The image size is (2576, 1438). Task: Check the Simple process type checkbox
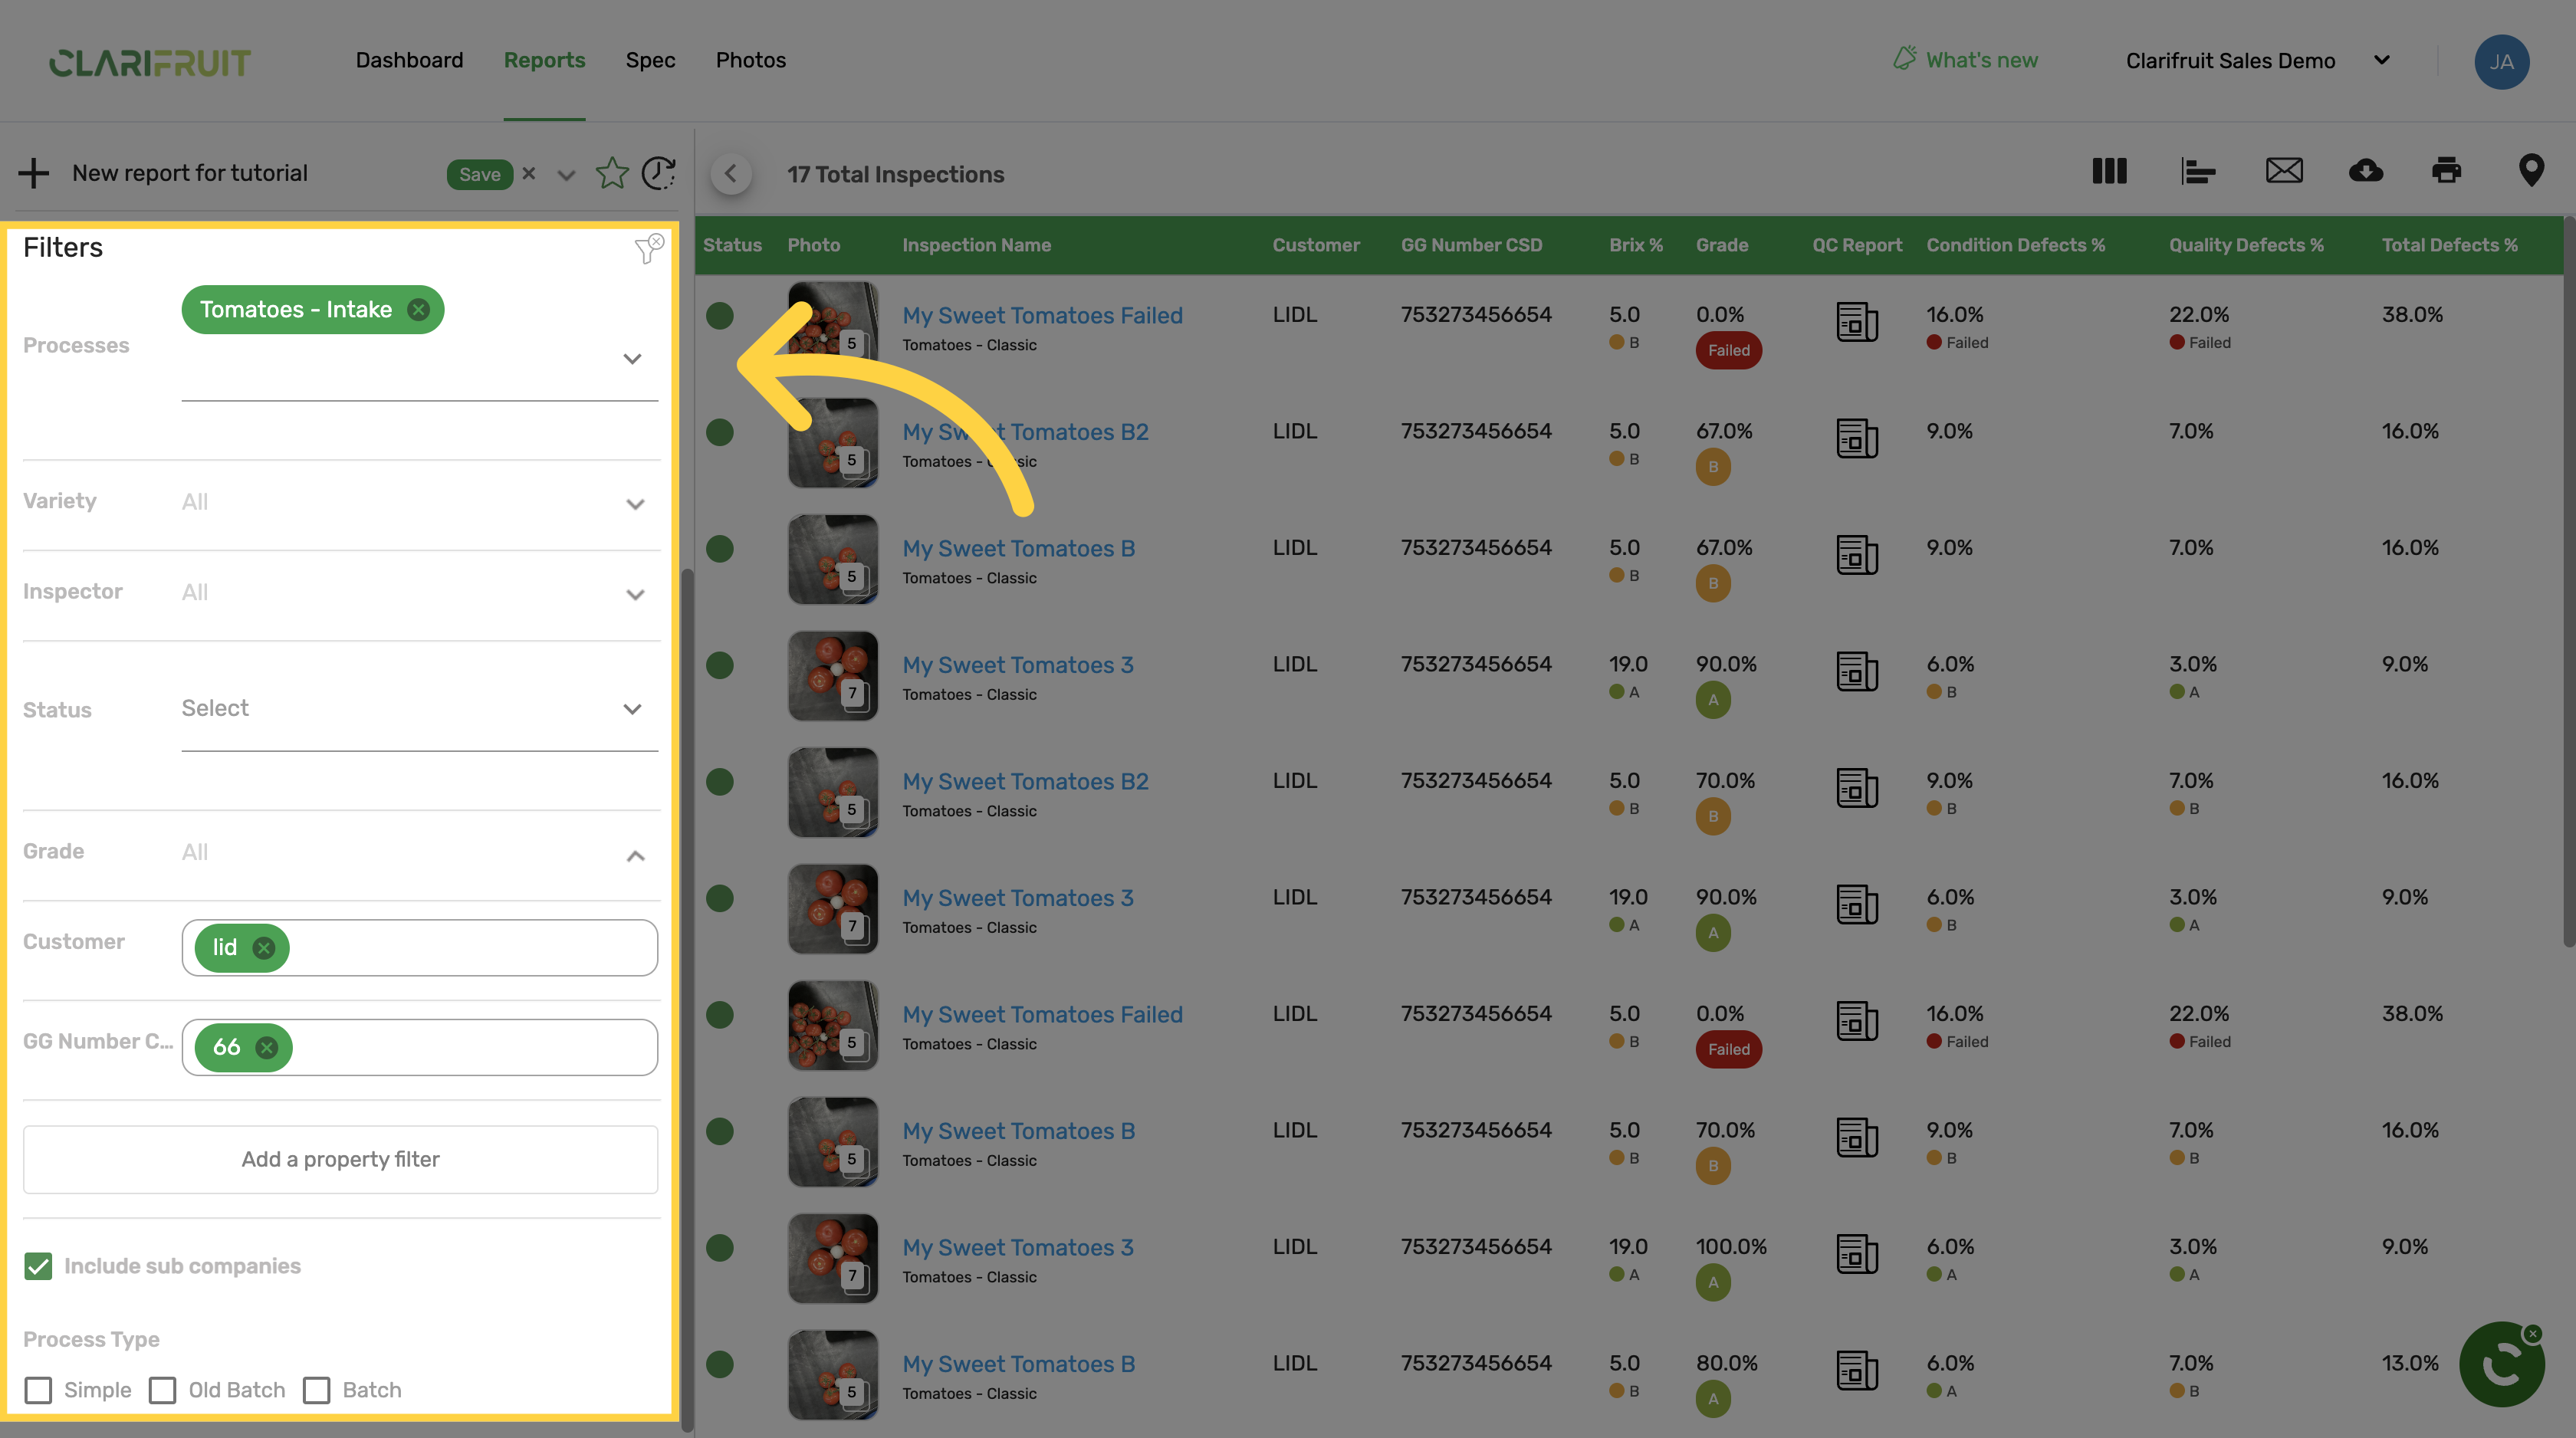[38, 1390]
